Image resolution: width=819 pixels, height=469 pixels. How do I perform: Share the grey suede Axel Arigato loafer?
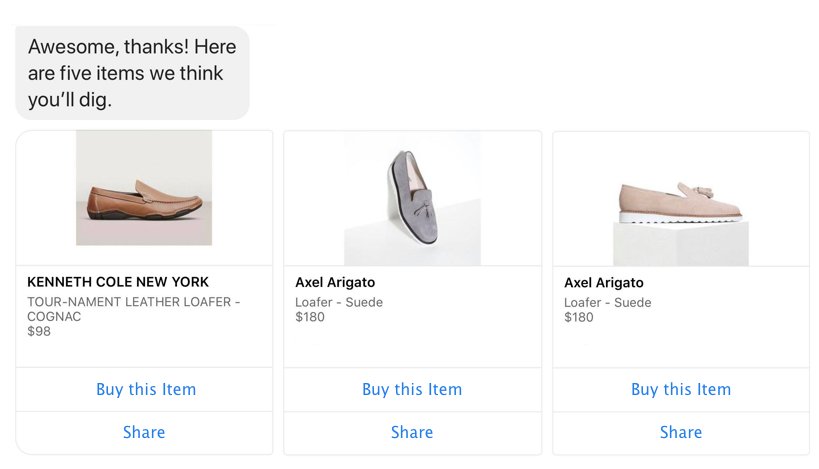[x=412, y=432]
